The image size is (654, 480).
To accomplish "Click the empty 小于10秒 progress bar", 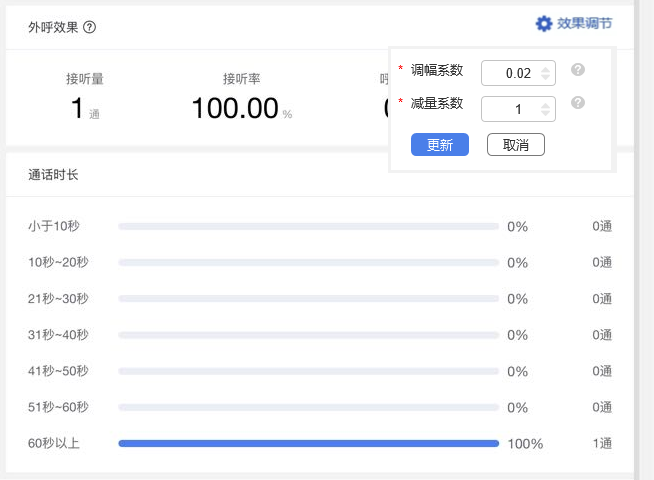I will (308, 227).
